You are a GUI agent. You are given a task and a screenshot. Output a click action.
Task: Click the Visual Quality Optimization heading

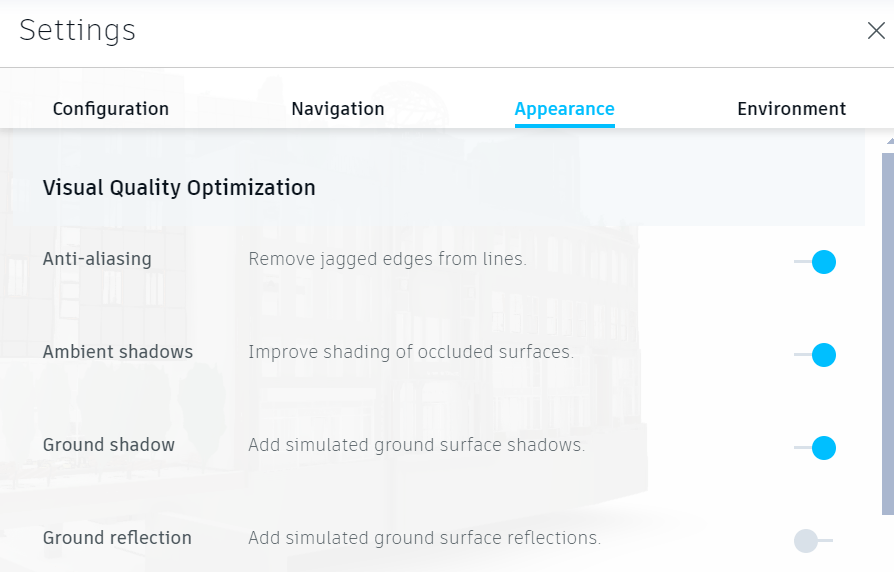pyautogui.click(x=179, y=188)
